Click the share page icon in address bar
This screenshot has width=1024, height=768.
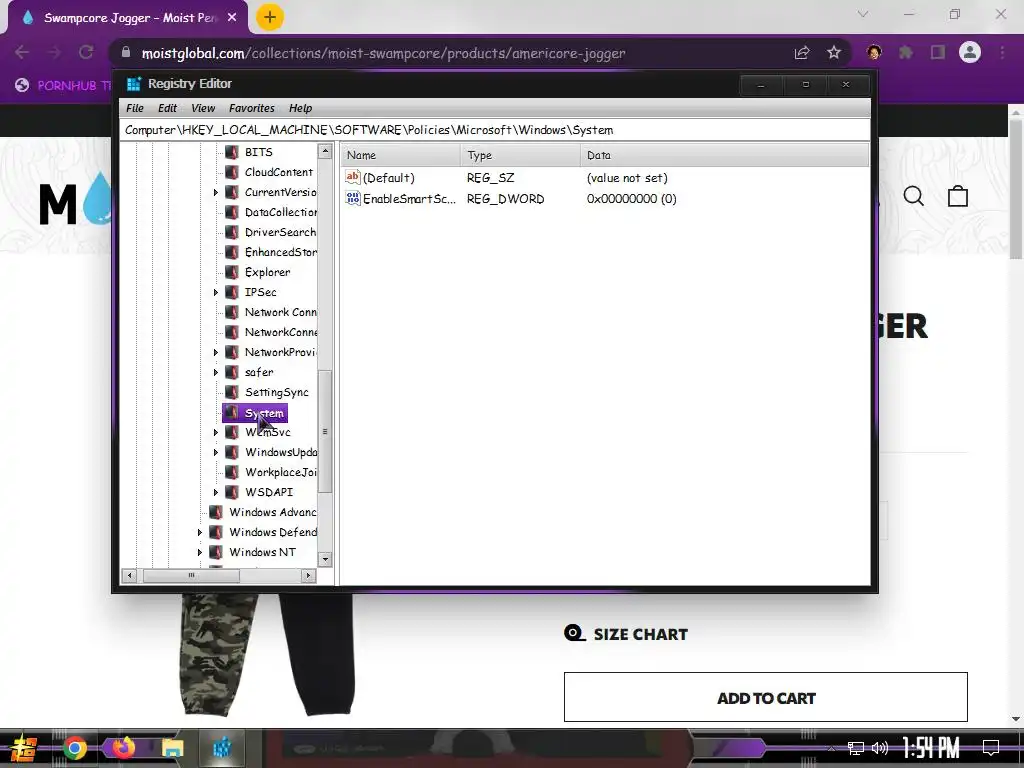tap(802, 52)
